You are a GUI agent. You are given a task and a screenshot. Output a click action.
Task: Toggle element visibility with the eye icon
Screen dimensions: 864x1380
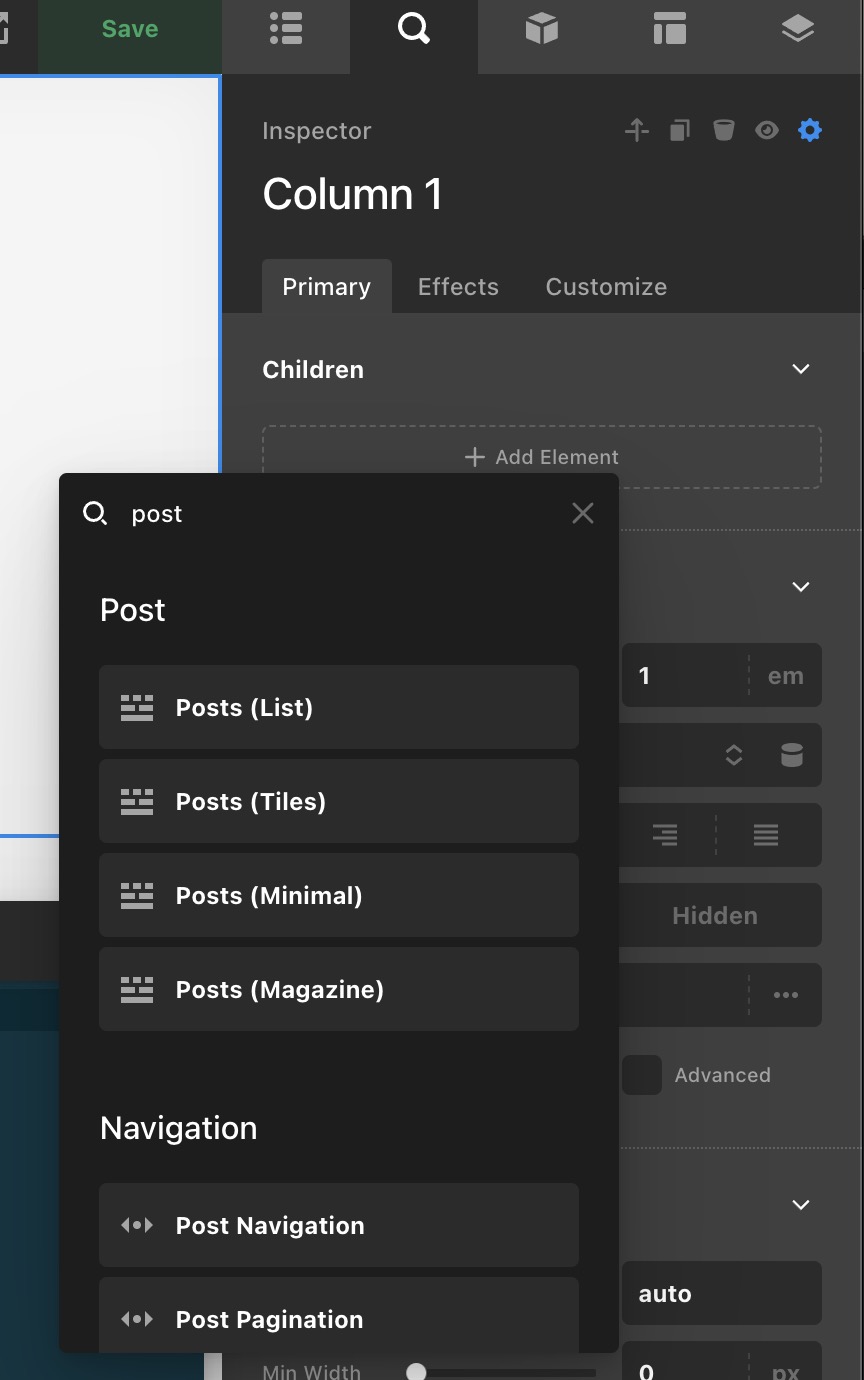click(x=766, y=130)
